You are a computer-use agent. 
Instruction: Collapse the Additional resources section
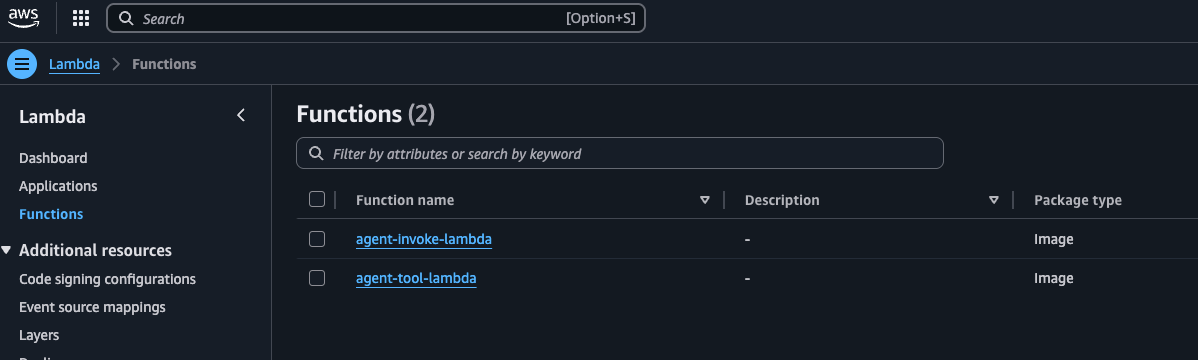(7, 251)
